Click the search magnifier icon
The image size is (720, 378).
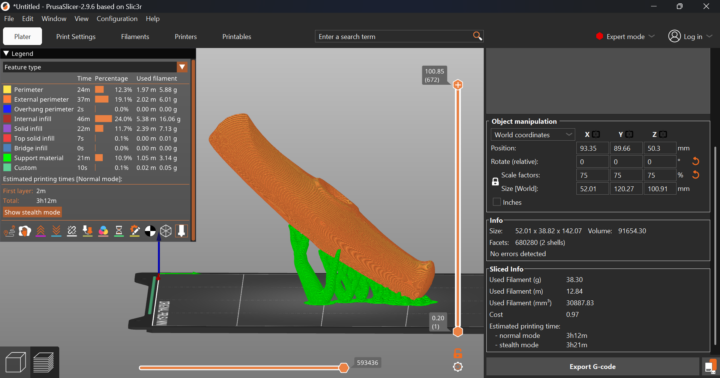(477, 36)
